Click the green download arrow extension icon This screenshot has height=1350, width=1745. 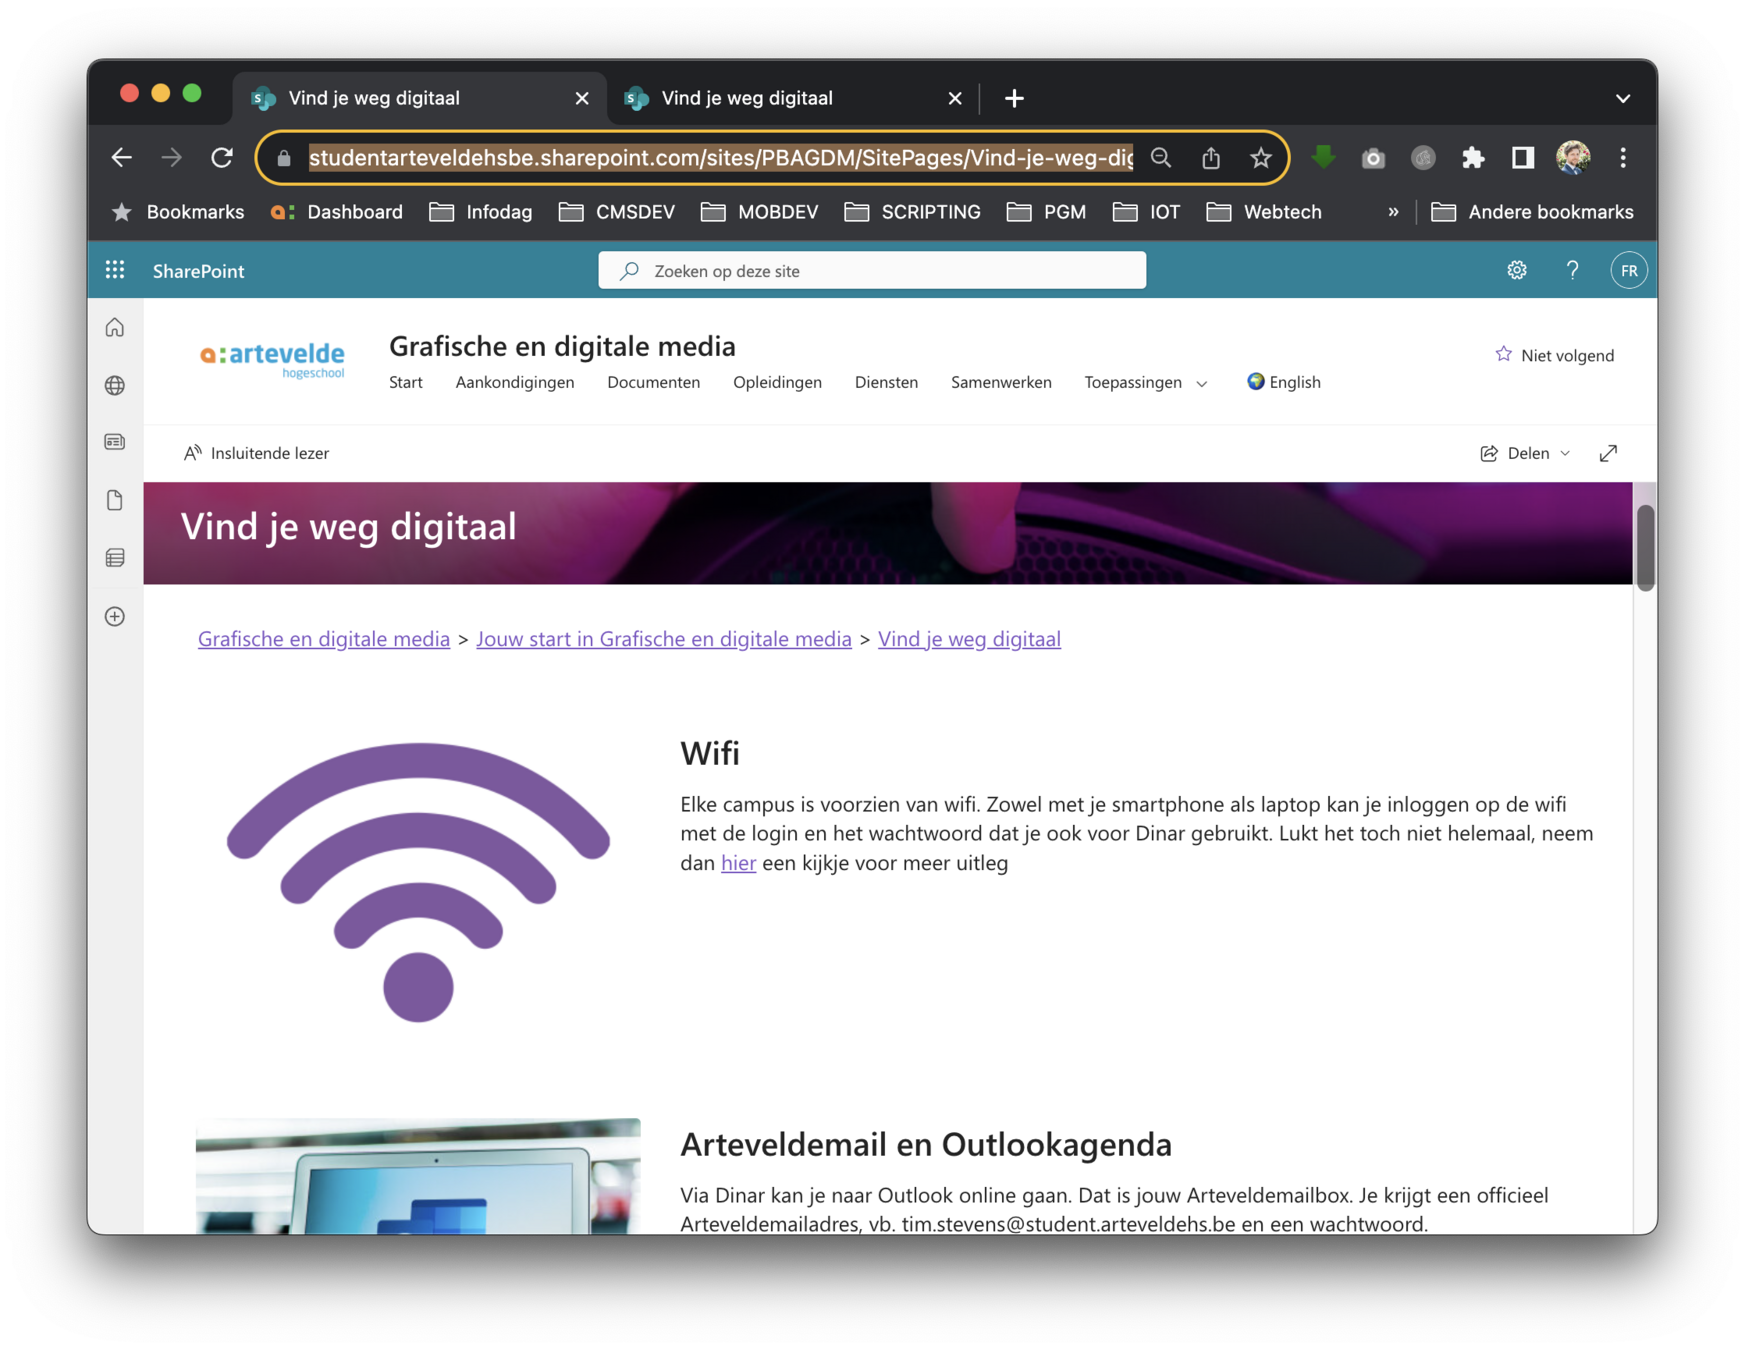coord(1323,157)
